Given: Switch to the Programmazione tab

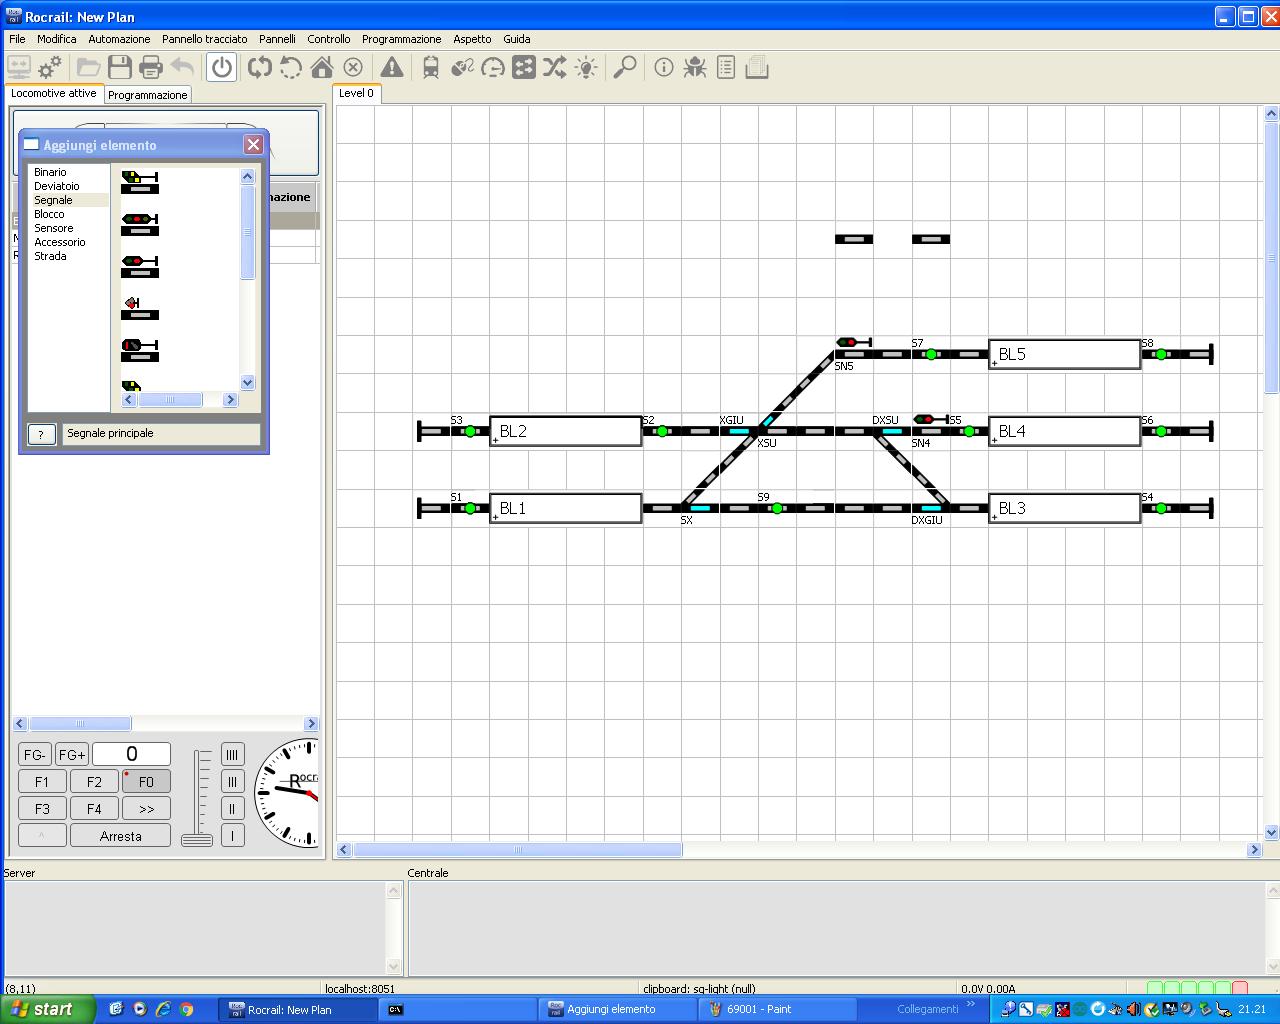Looking at the screenshot, I should [x=148, y=95].
